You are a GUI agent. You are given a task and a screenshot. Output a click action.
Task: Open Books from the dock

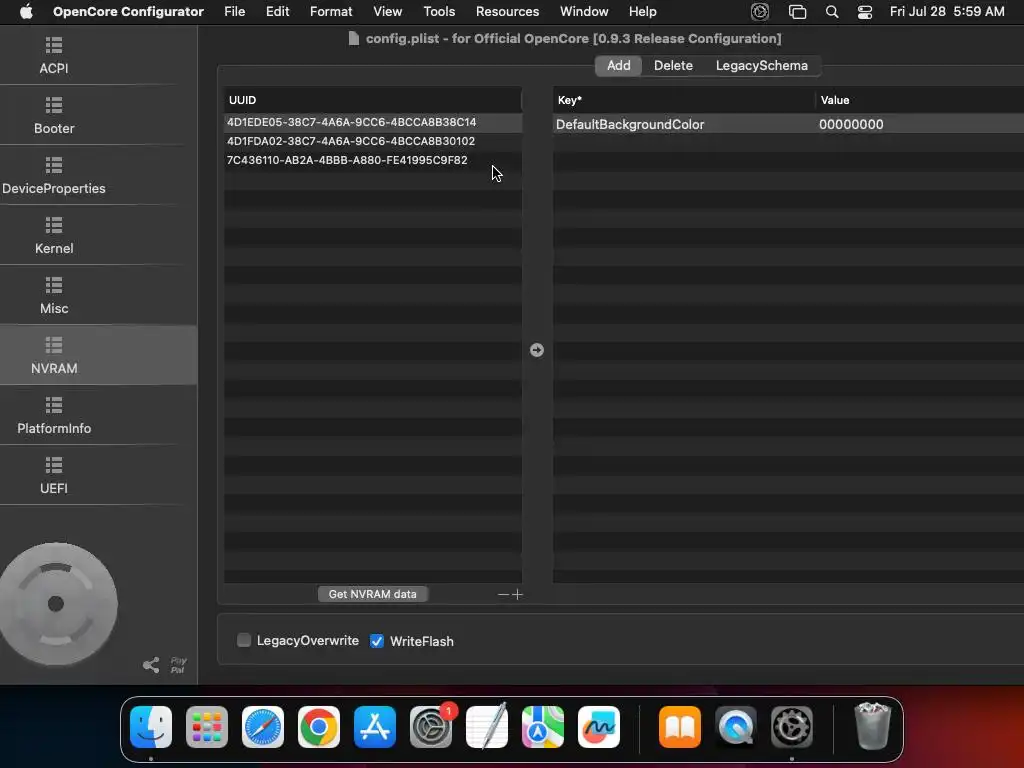(x=680, y=727)
